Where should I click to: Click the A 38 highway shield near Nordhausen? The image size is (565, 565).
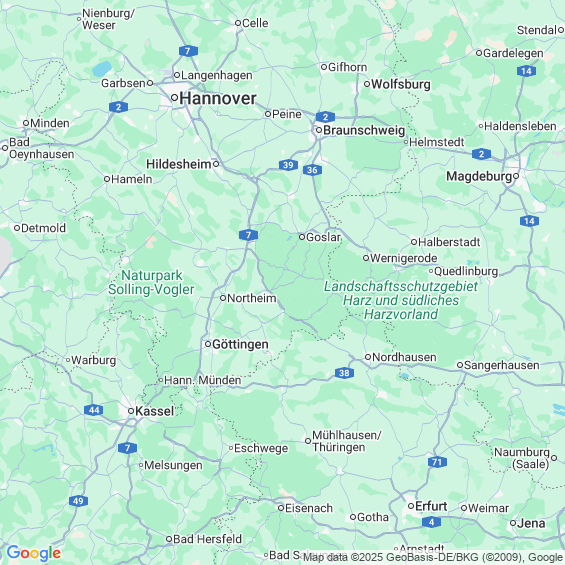pos(344,373)
